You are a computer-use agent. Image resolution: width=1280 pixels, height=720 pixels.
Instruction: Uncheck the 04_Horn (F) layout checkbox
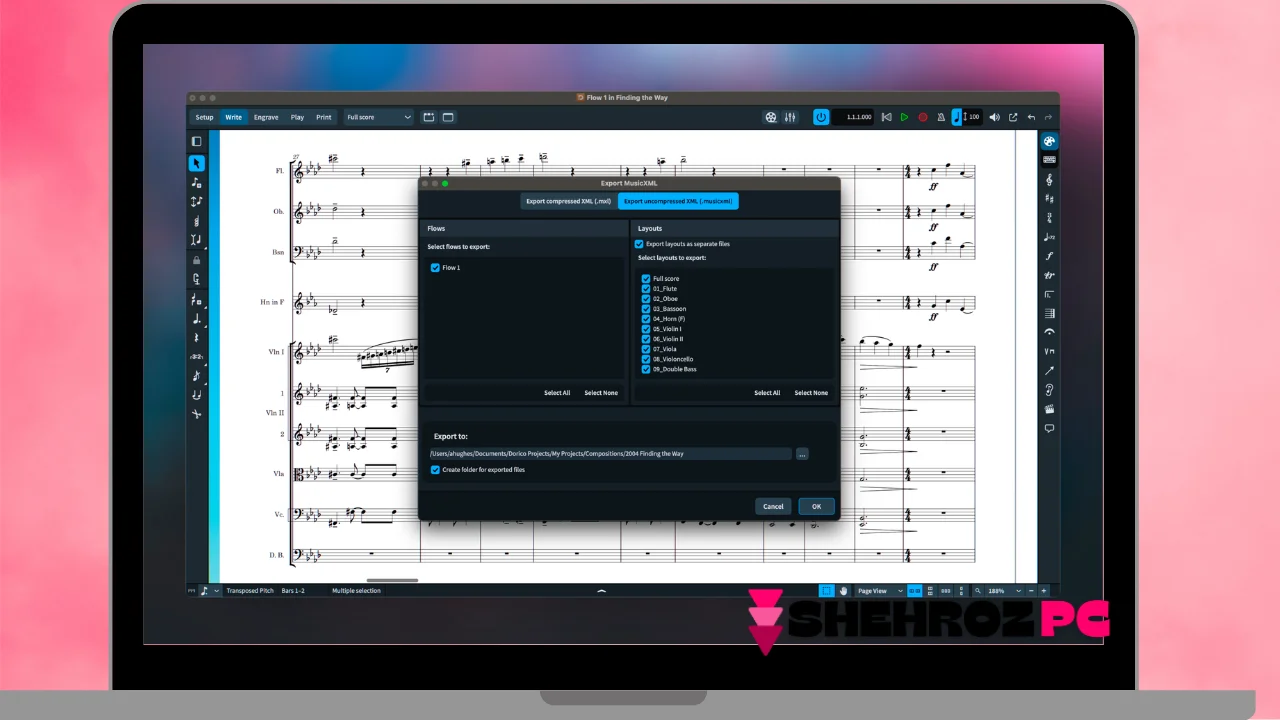646,319
